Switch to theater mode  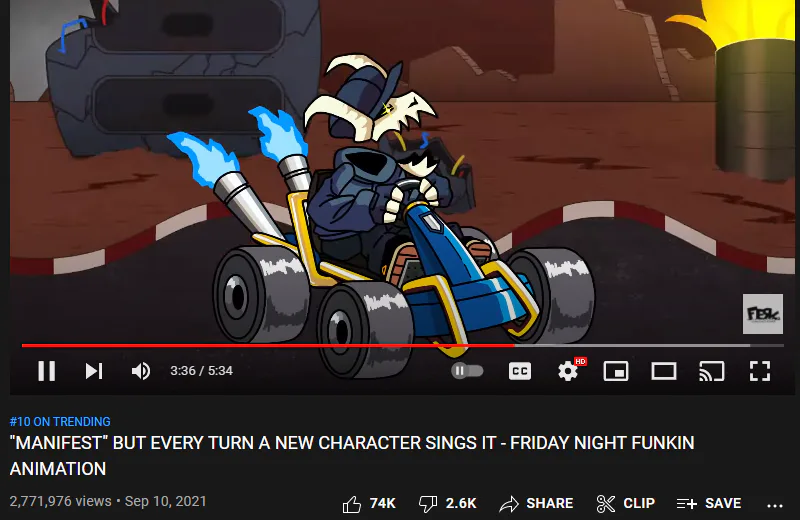(664, 371)
